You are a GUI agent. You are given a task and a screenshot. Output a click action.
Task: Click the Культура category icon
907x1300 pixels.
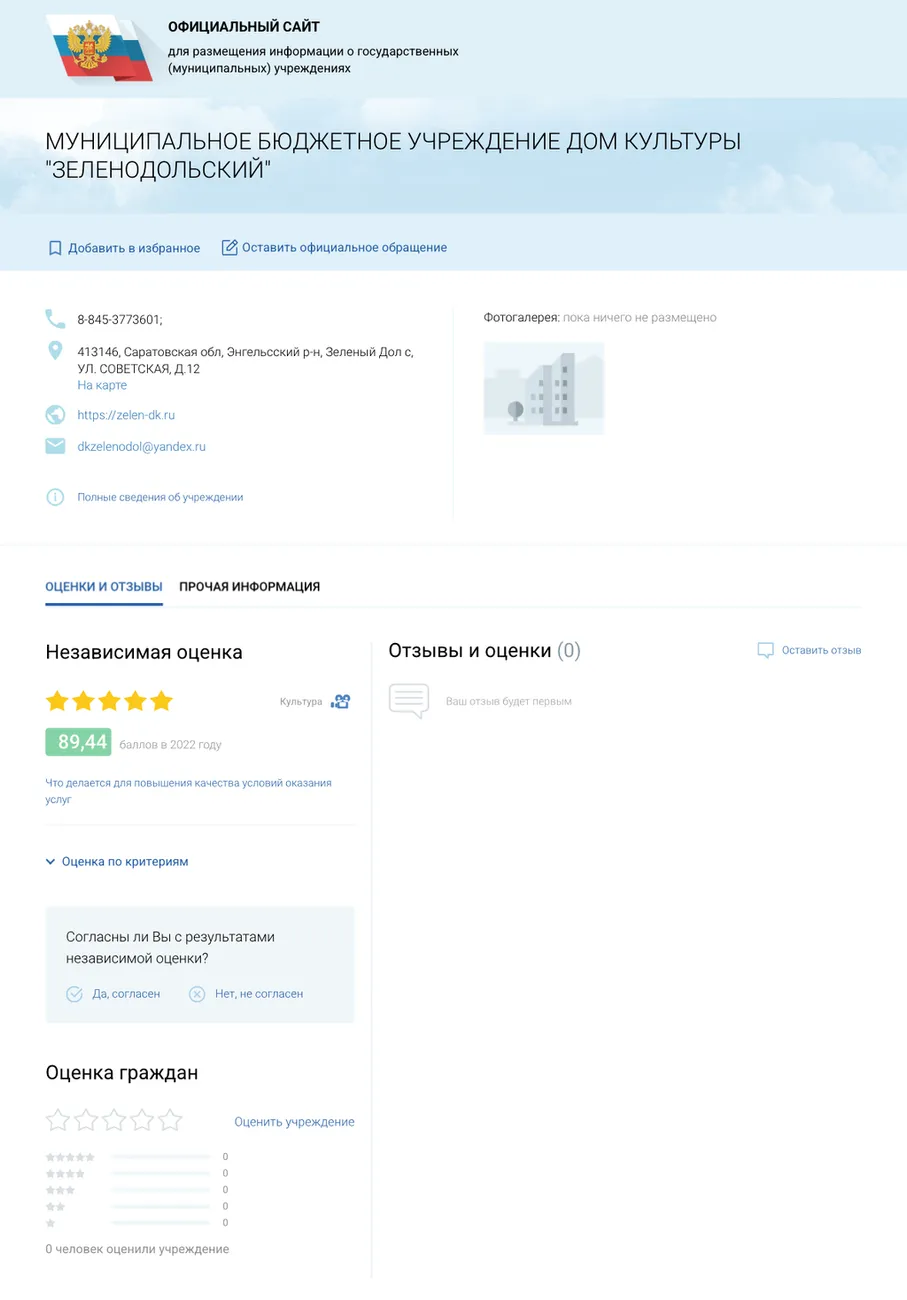pyautogui.click(x=341, y=701)
